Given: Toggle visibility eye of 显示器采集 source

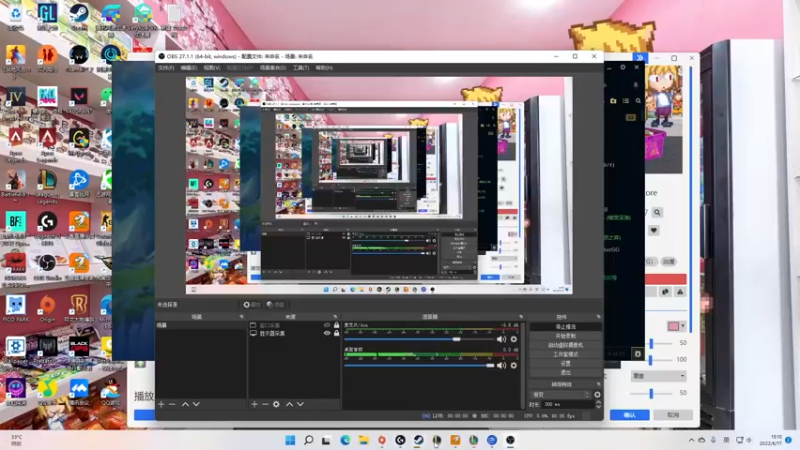Looking at the screenshot, I should pos(327,333).
